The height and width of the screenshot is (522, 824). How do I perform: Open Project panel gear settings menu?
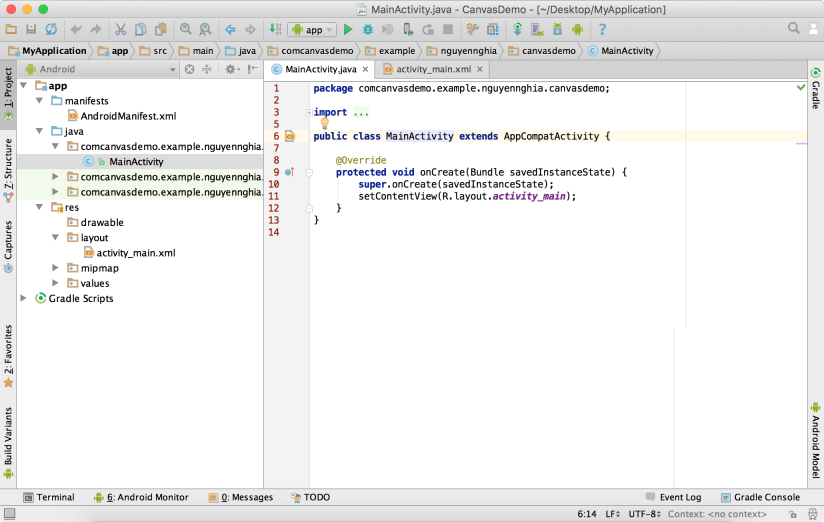click(232, 69)
